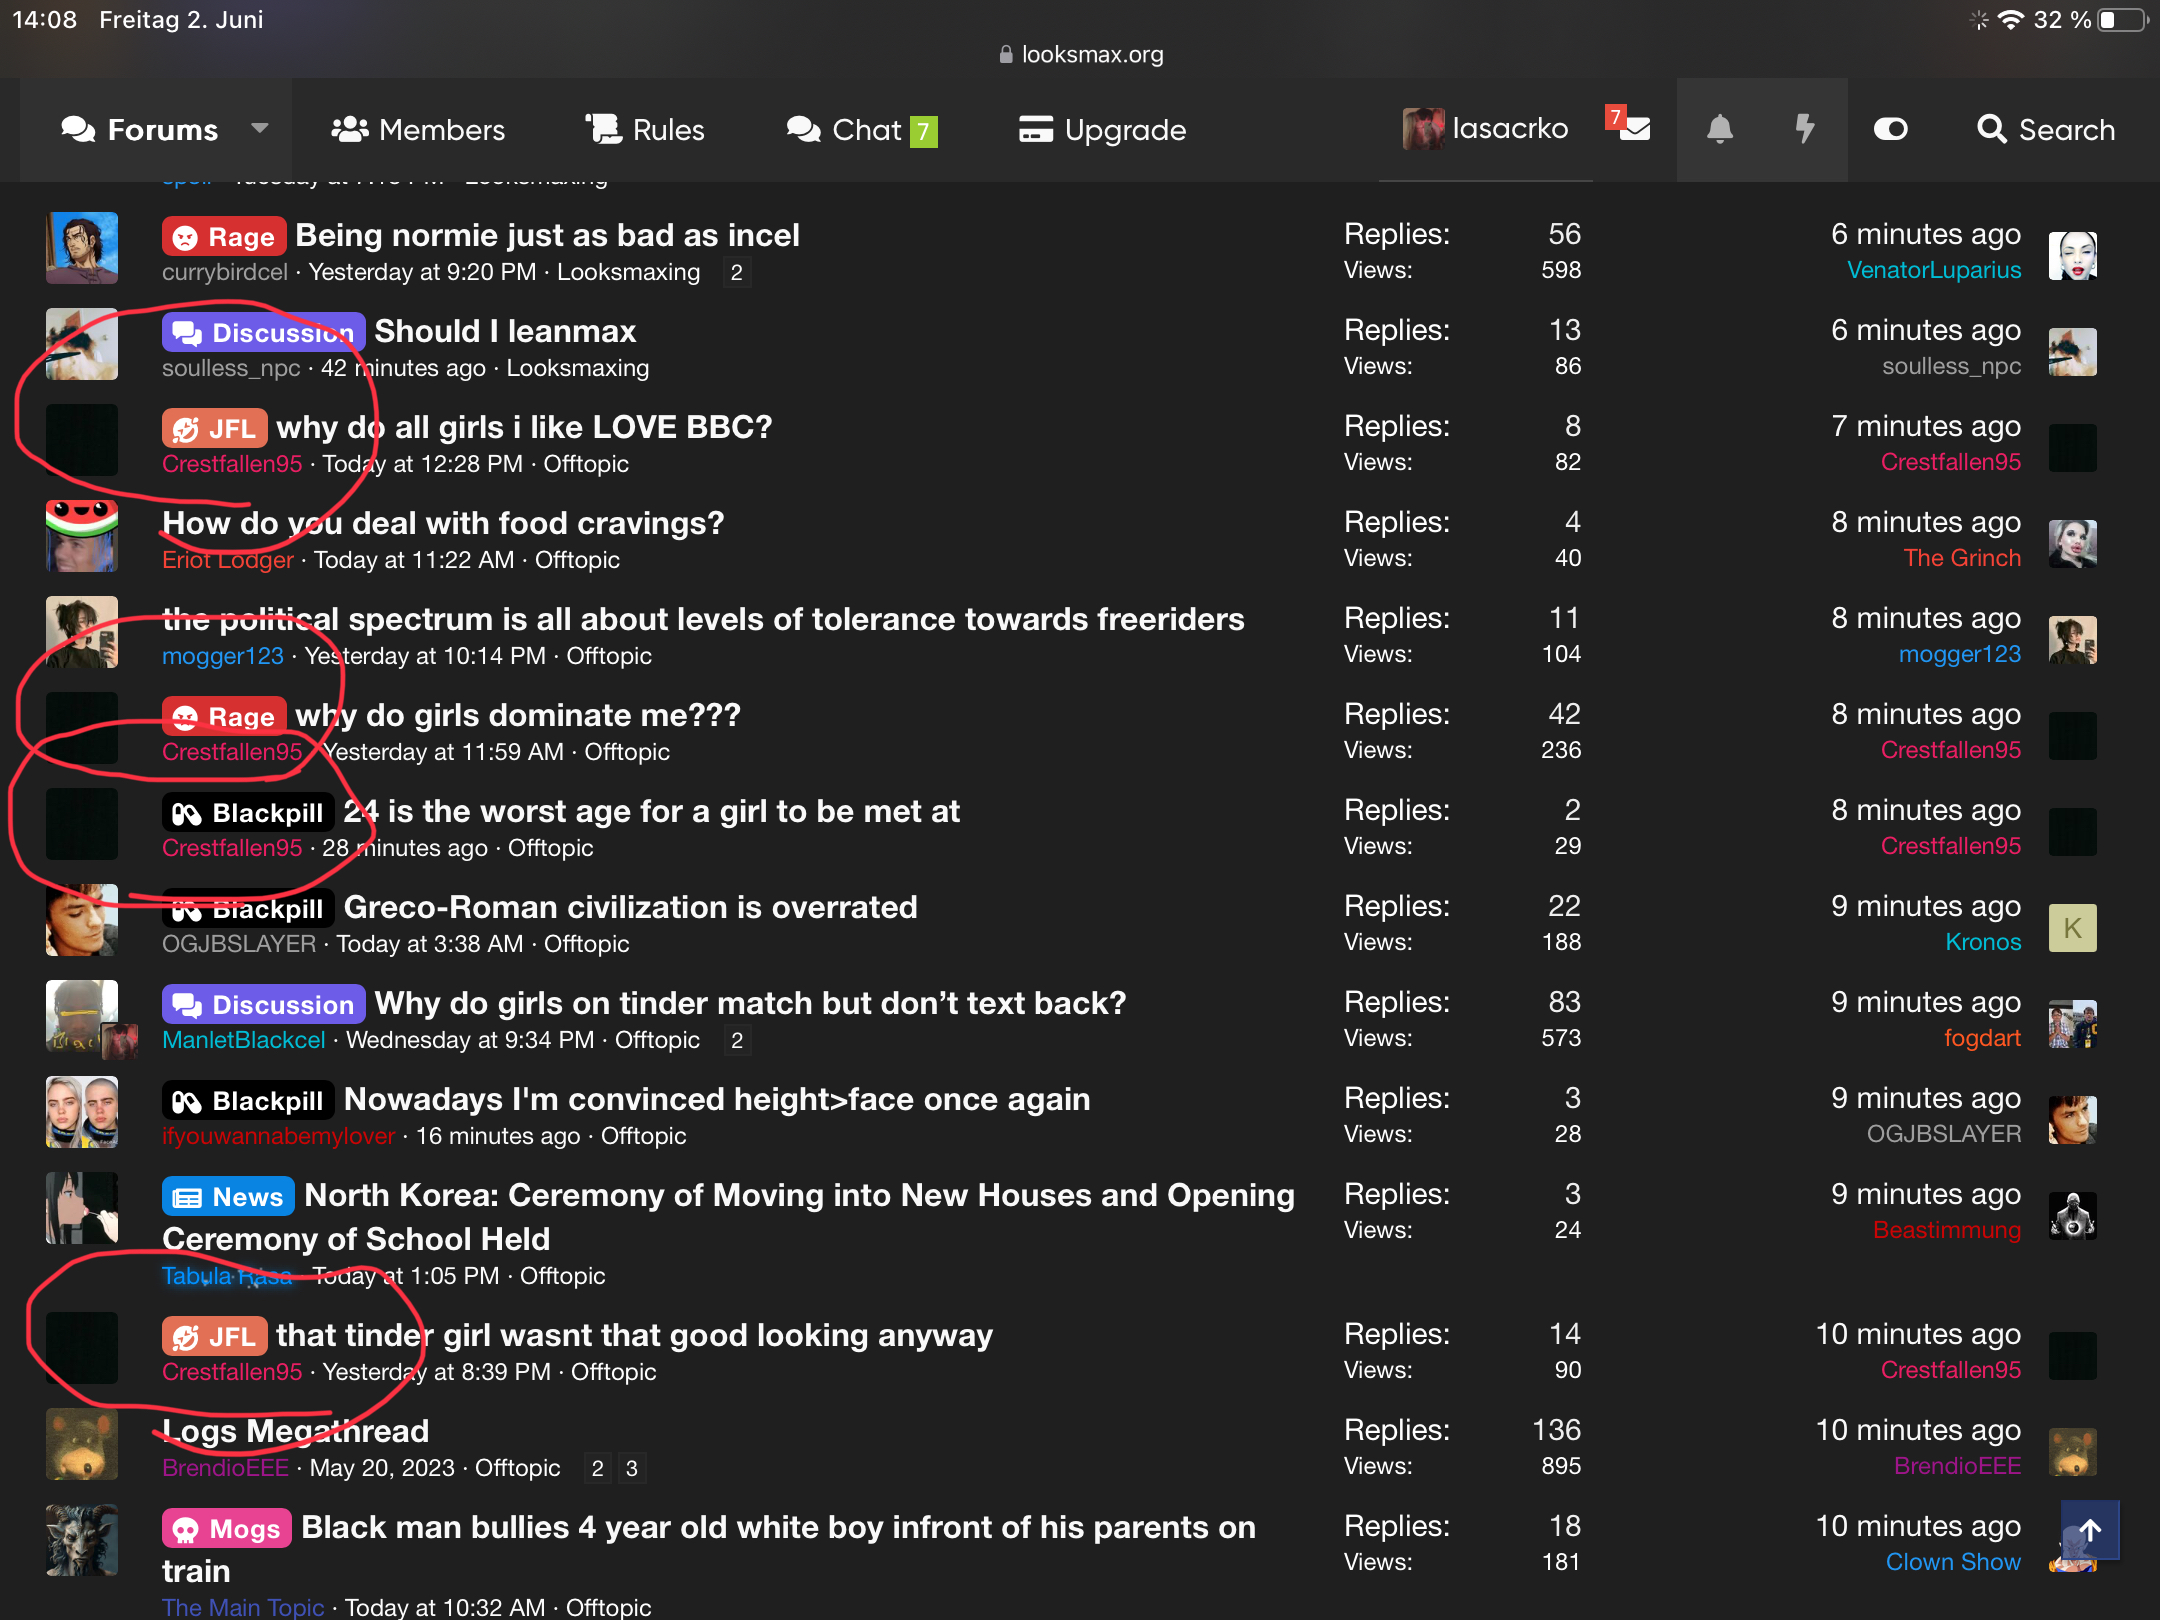Click ManletBlackcel's avatar thumbnail

pos(82,1016)
